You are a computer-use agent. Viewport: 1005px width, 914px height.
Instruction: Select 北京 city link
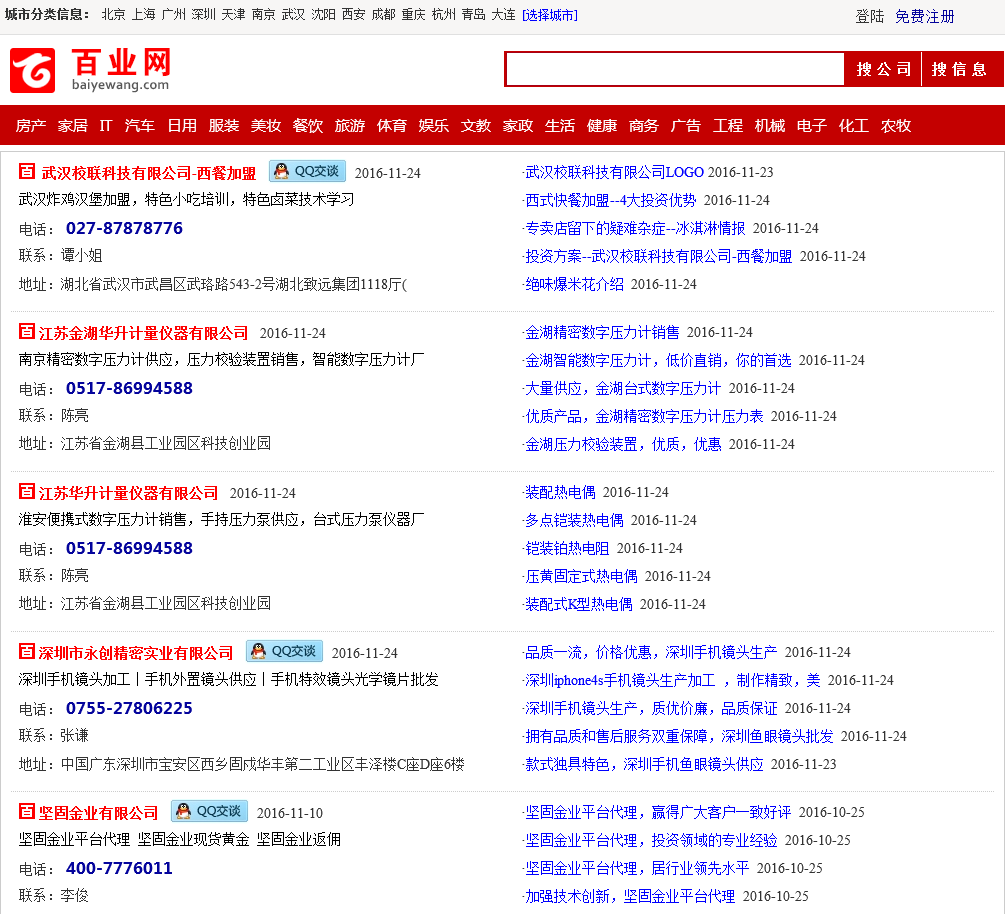(x=113, y=15)
